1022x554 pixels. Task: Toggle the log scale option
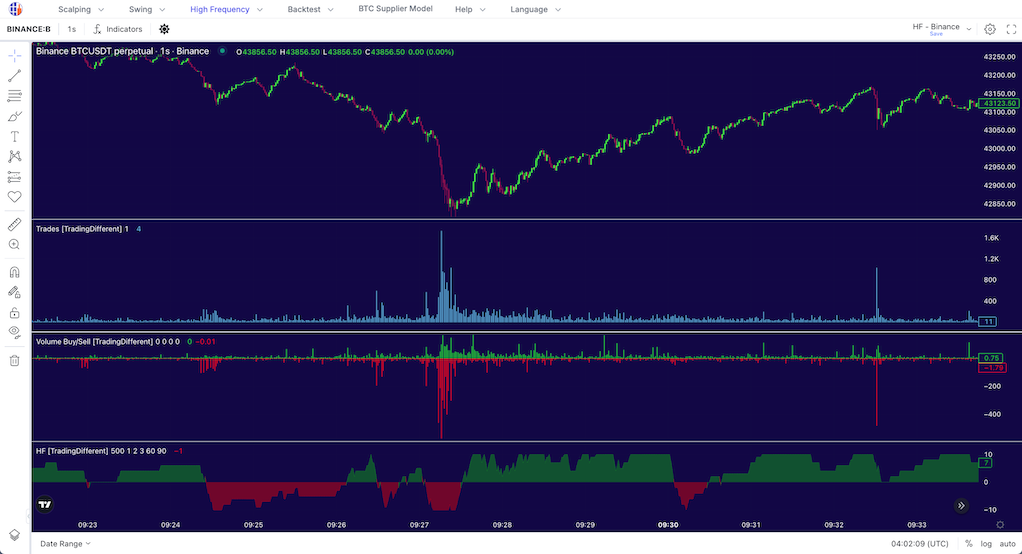pyautogui.click(x=985, y=543)
